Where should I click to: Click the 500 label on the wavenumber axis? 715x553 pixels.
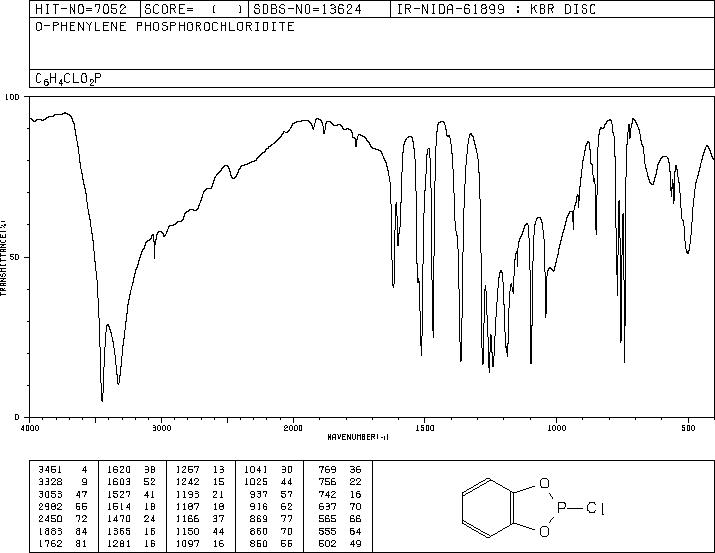(x=688, y=428)
